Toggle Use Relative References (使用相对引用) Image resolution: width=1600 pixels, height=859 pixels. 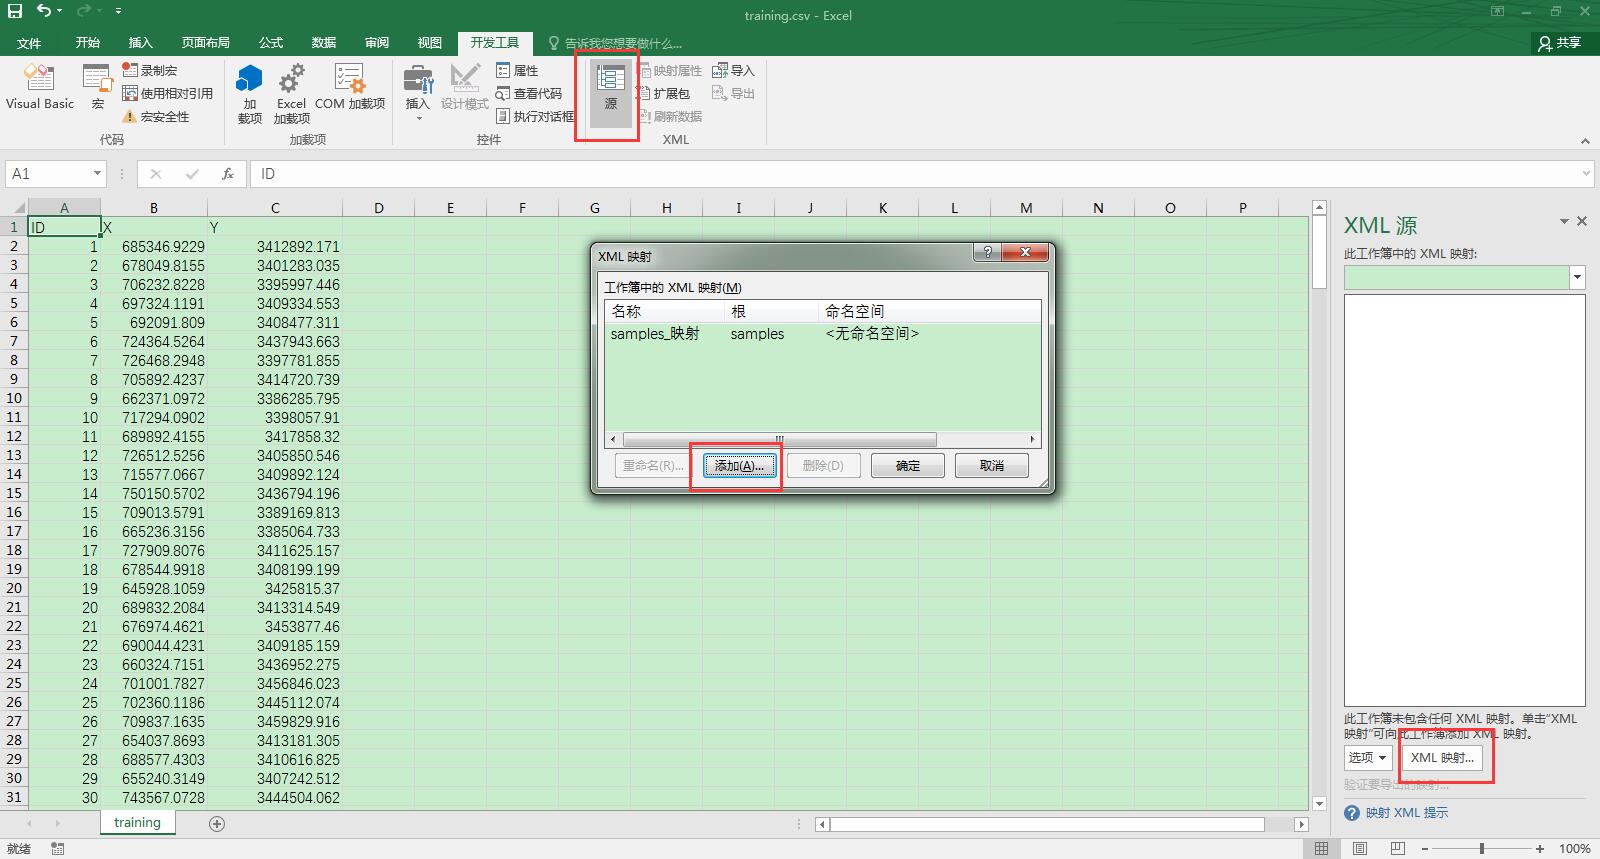[167, 93]
